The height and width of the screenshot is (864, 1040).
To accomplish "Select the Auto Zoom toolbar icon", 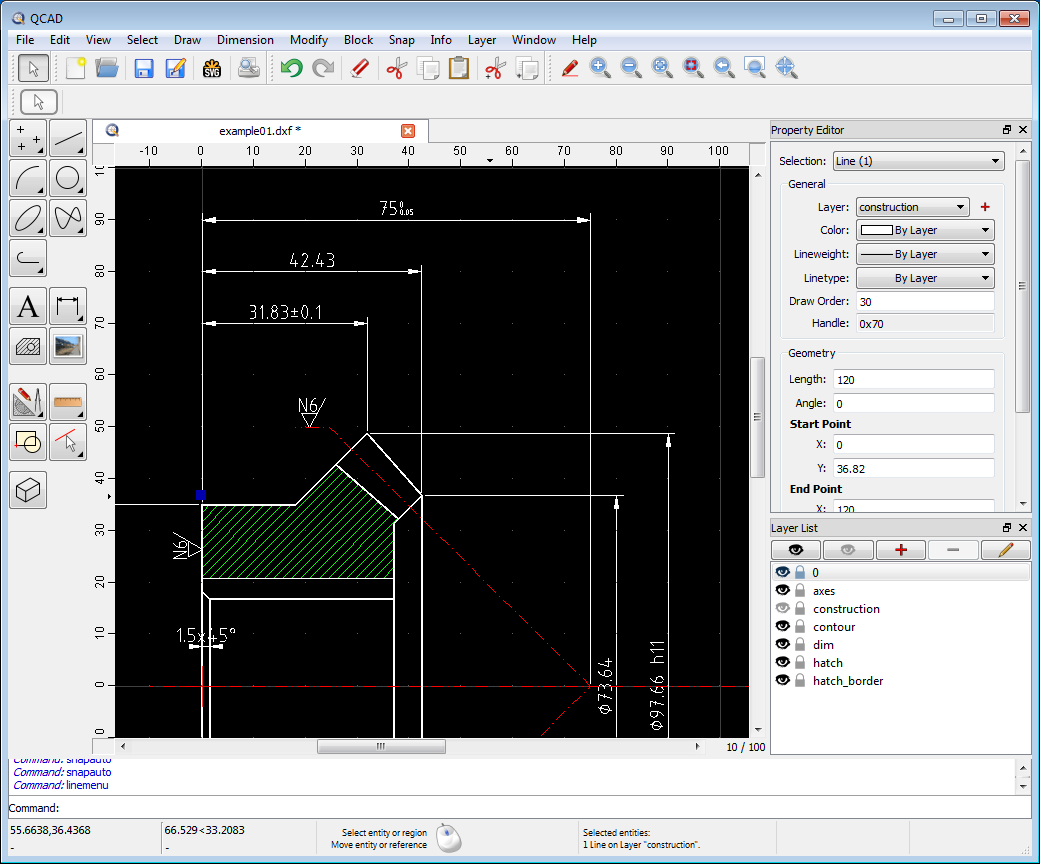I will point(661,68).
